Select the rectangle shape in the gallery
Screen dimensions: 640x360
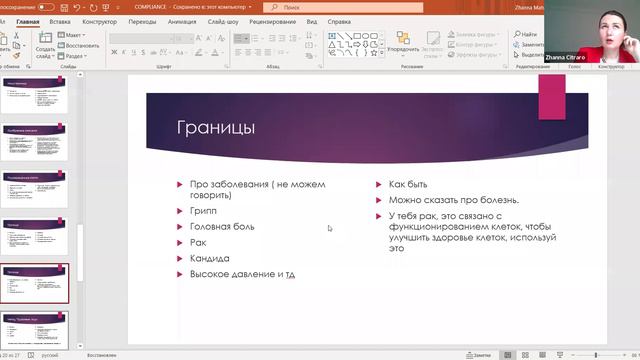click(x=357, y=36)
